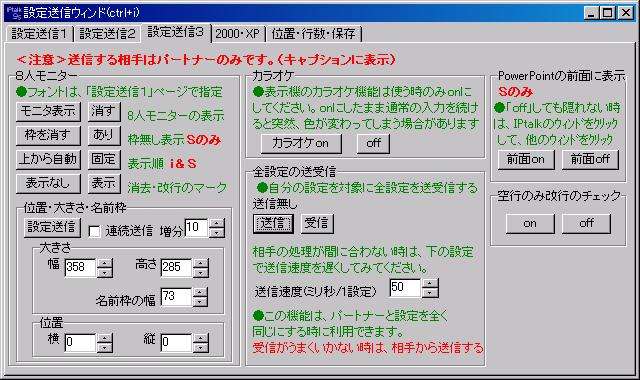Click the 前面on button
This screenshot has width=640, height=380.
click(526, 160)
